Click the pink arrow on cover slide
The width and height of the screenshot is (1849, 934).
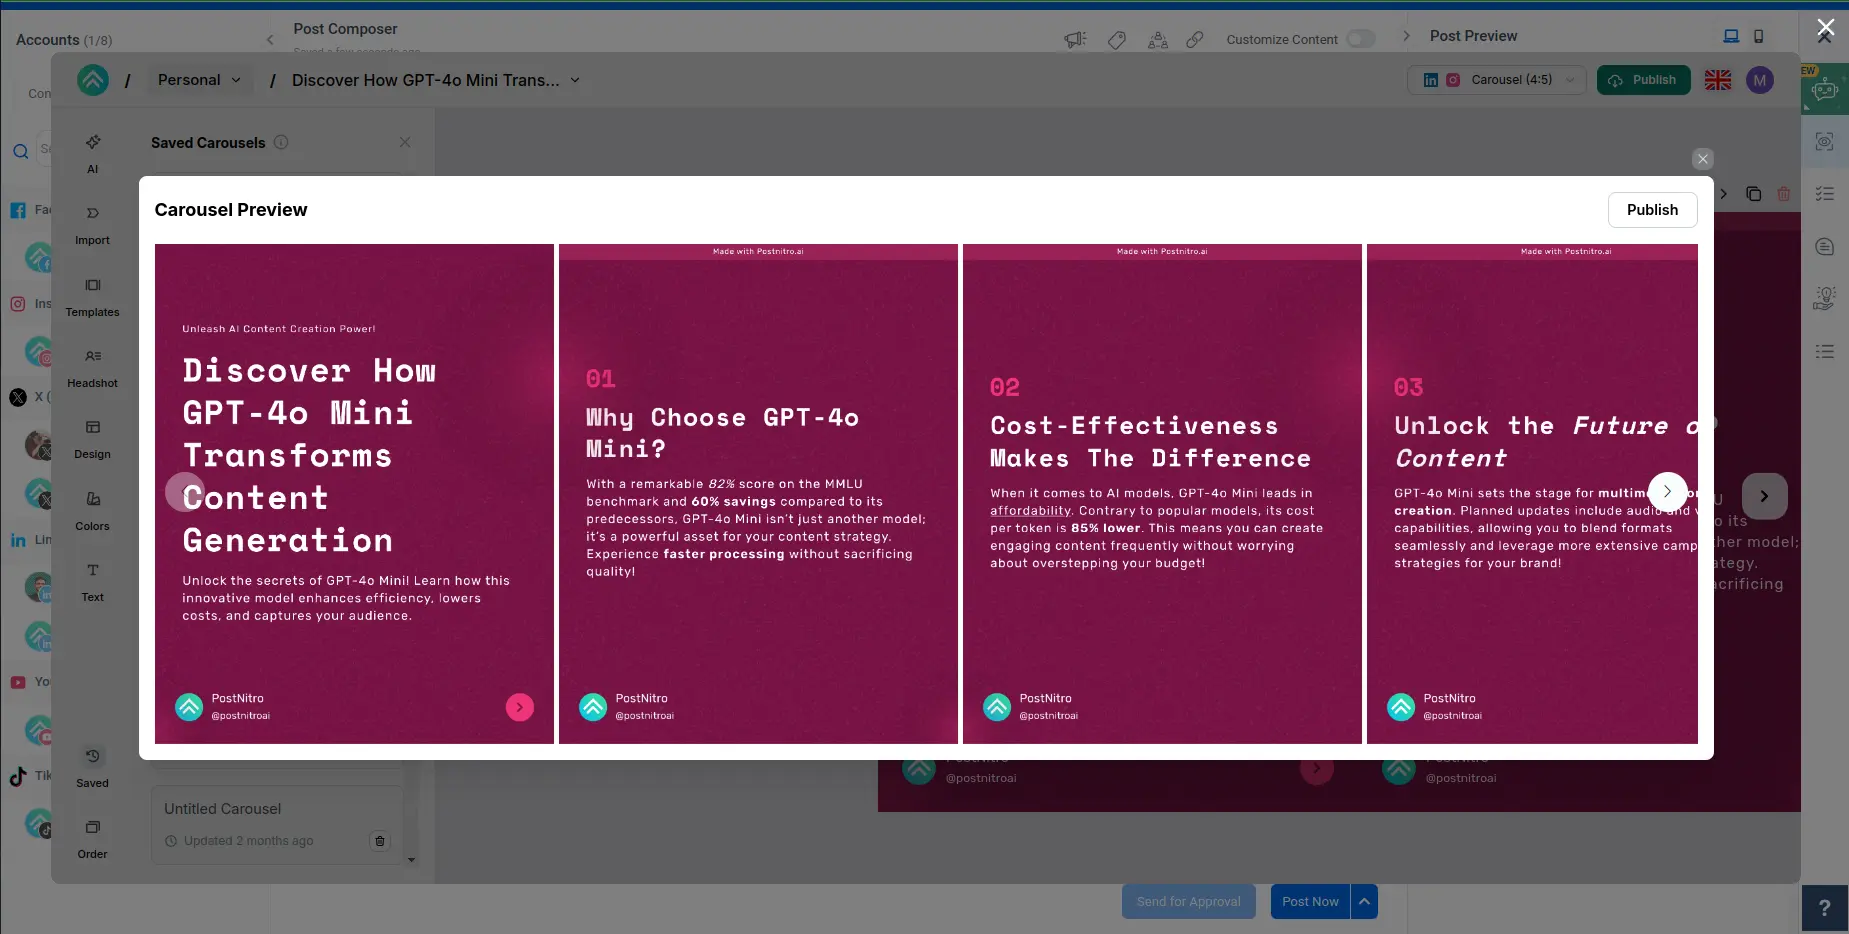tap(520, 707)
